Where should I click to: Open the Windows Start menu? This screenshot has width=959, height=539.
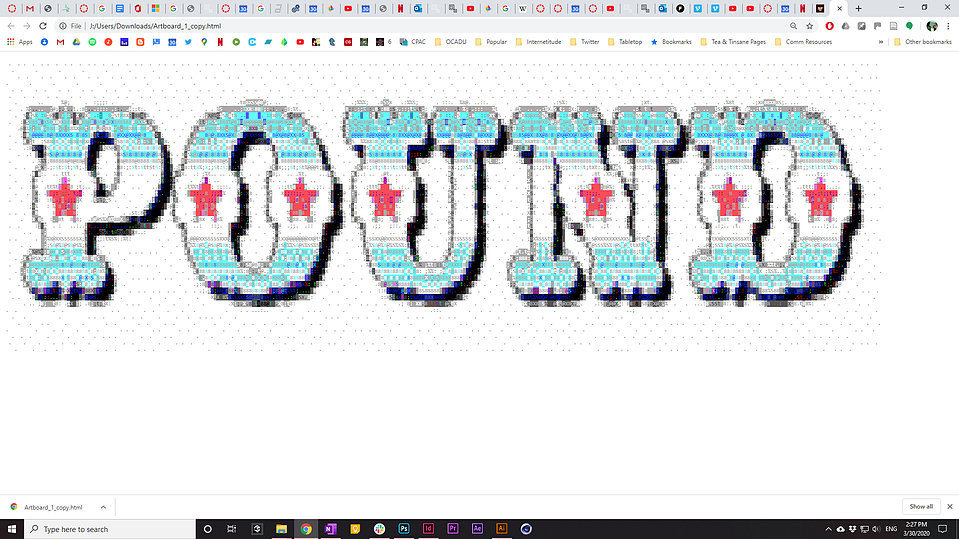click(12, 529)
